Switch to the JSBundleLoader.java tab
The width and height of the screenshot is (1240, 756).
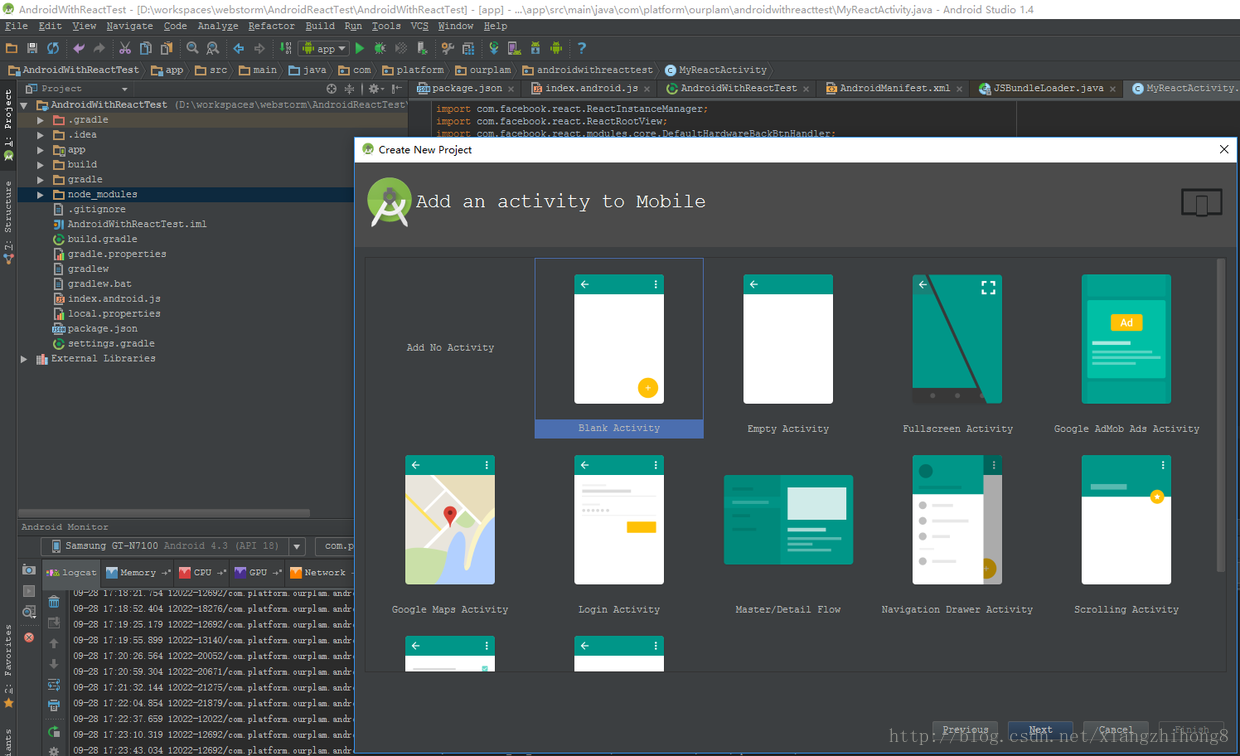point(1046,88)
